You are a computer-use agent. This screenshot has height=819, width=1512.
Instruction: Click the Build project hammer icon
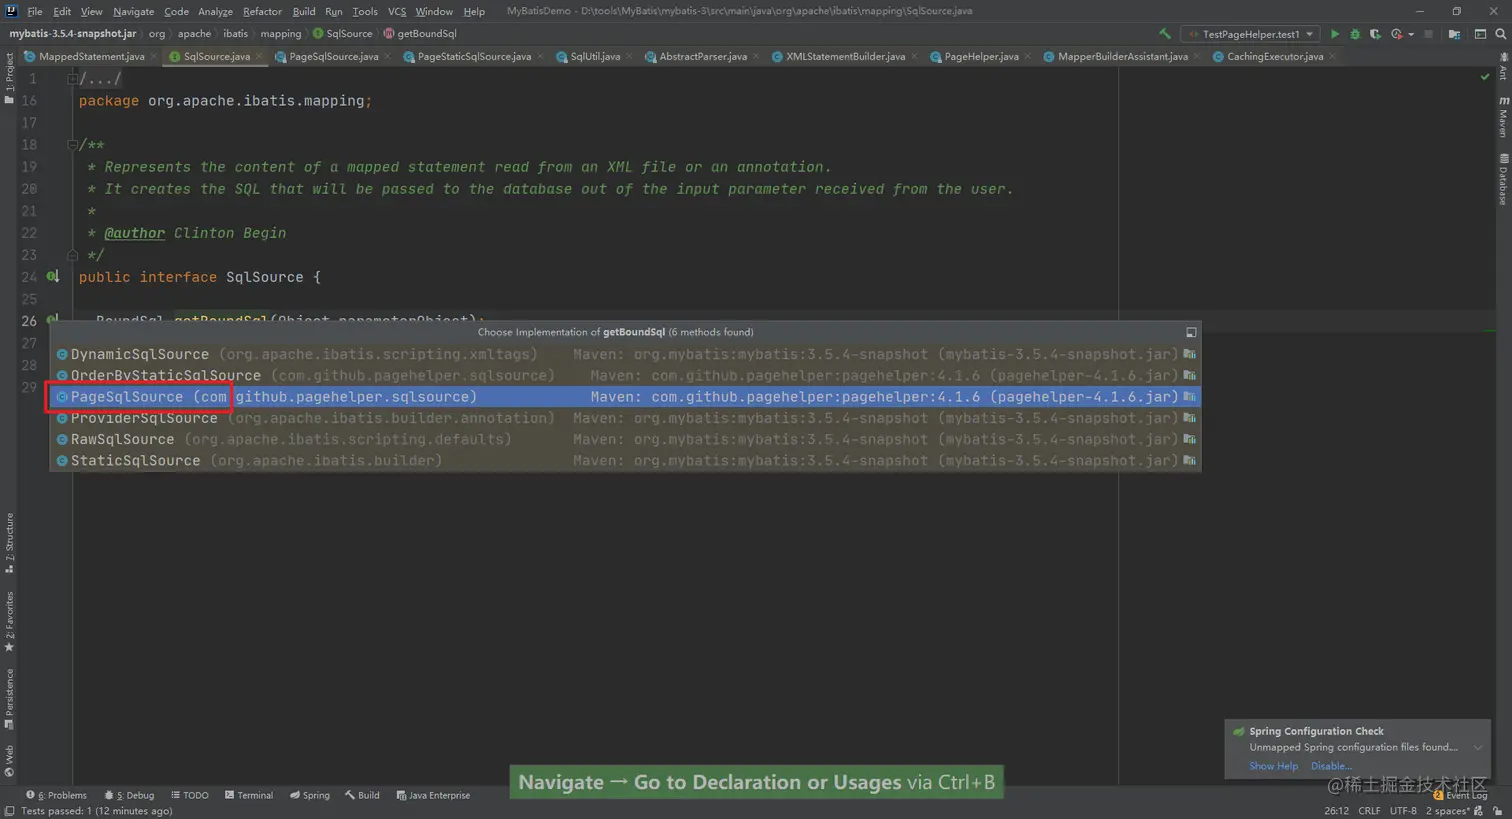click(x=1165, y=34)
